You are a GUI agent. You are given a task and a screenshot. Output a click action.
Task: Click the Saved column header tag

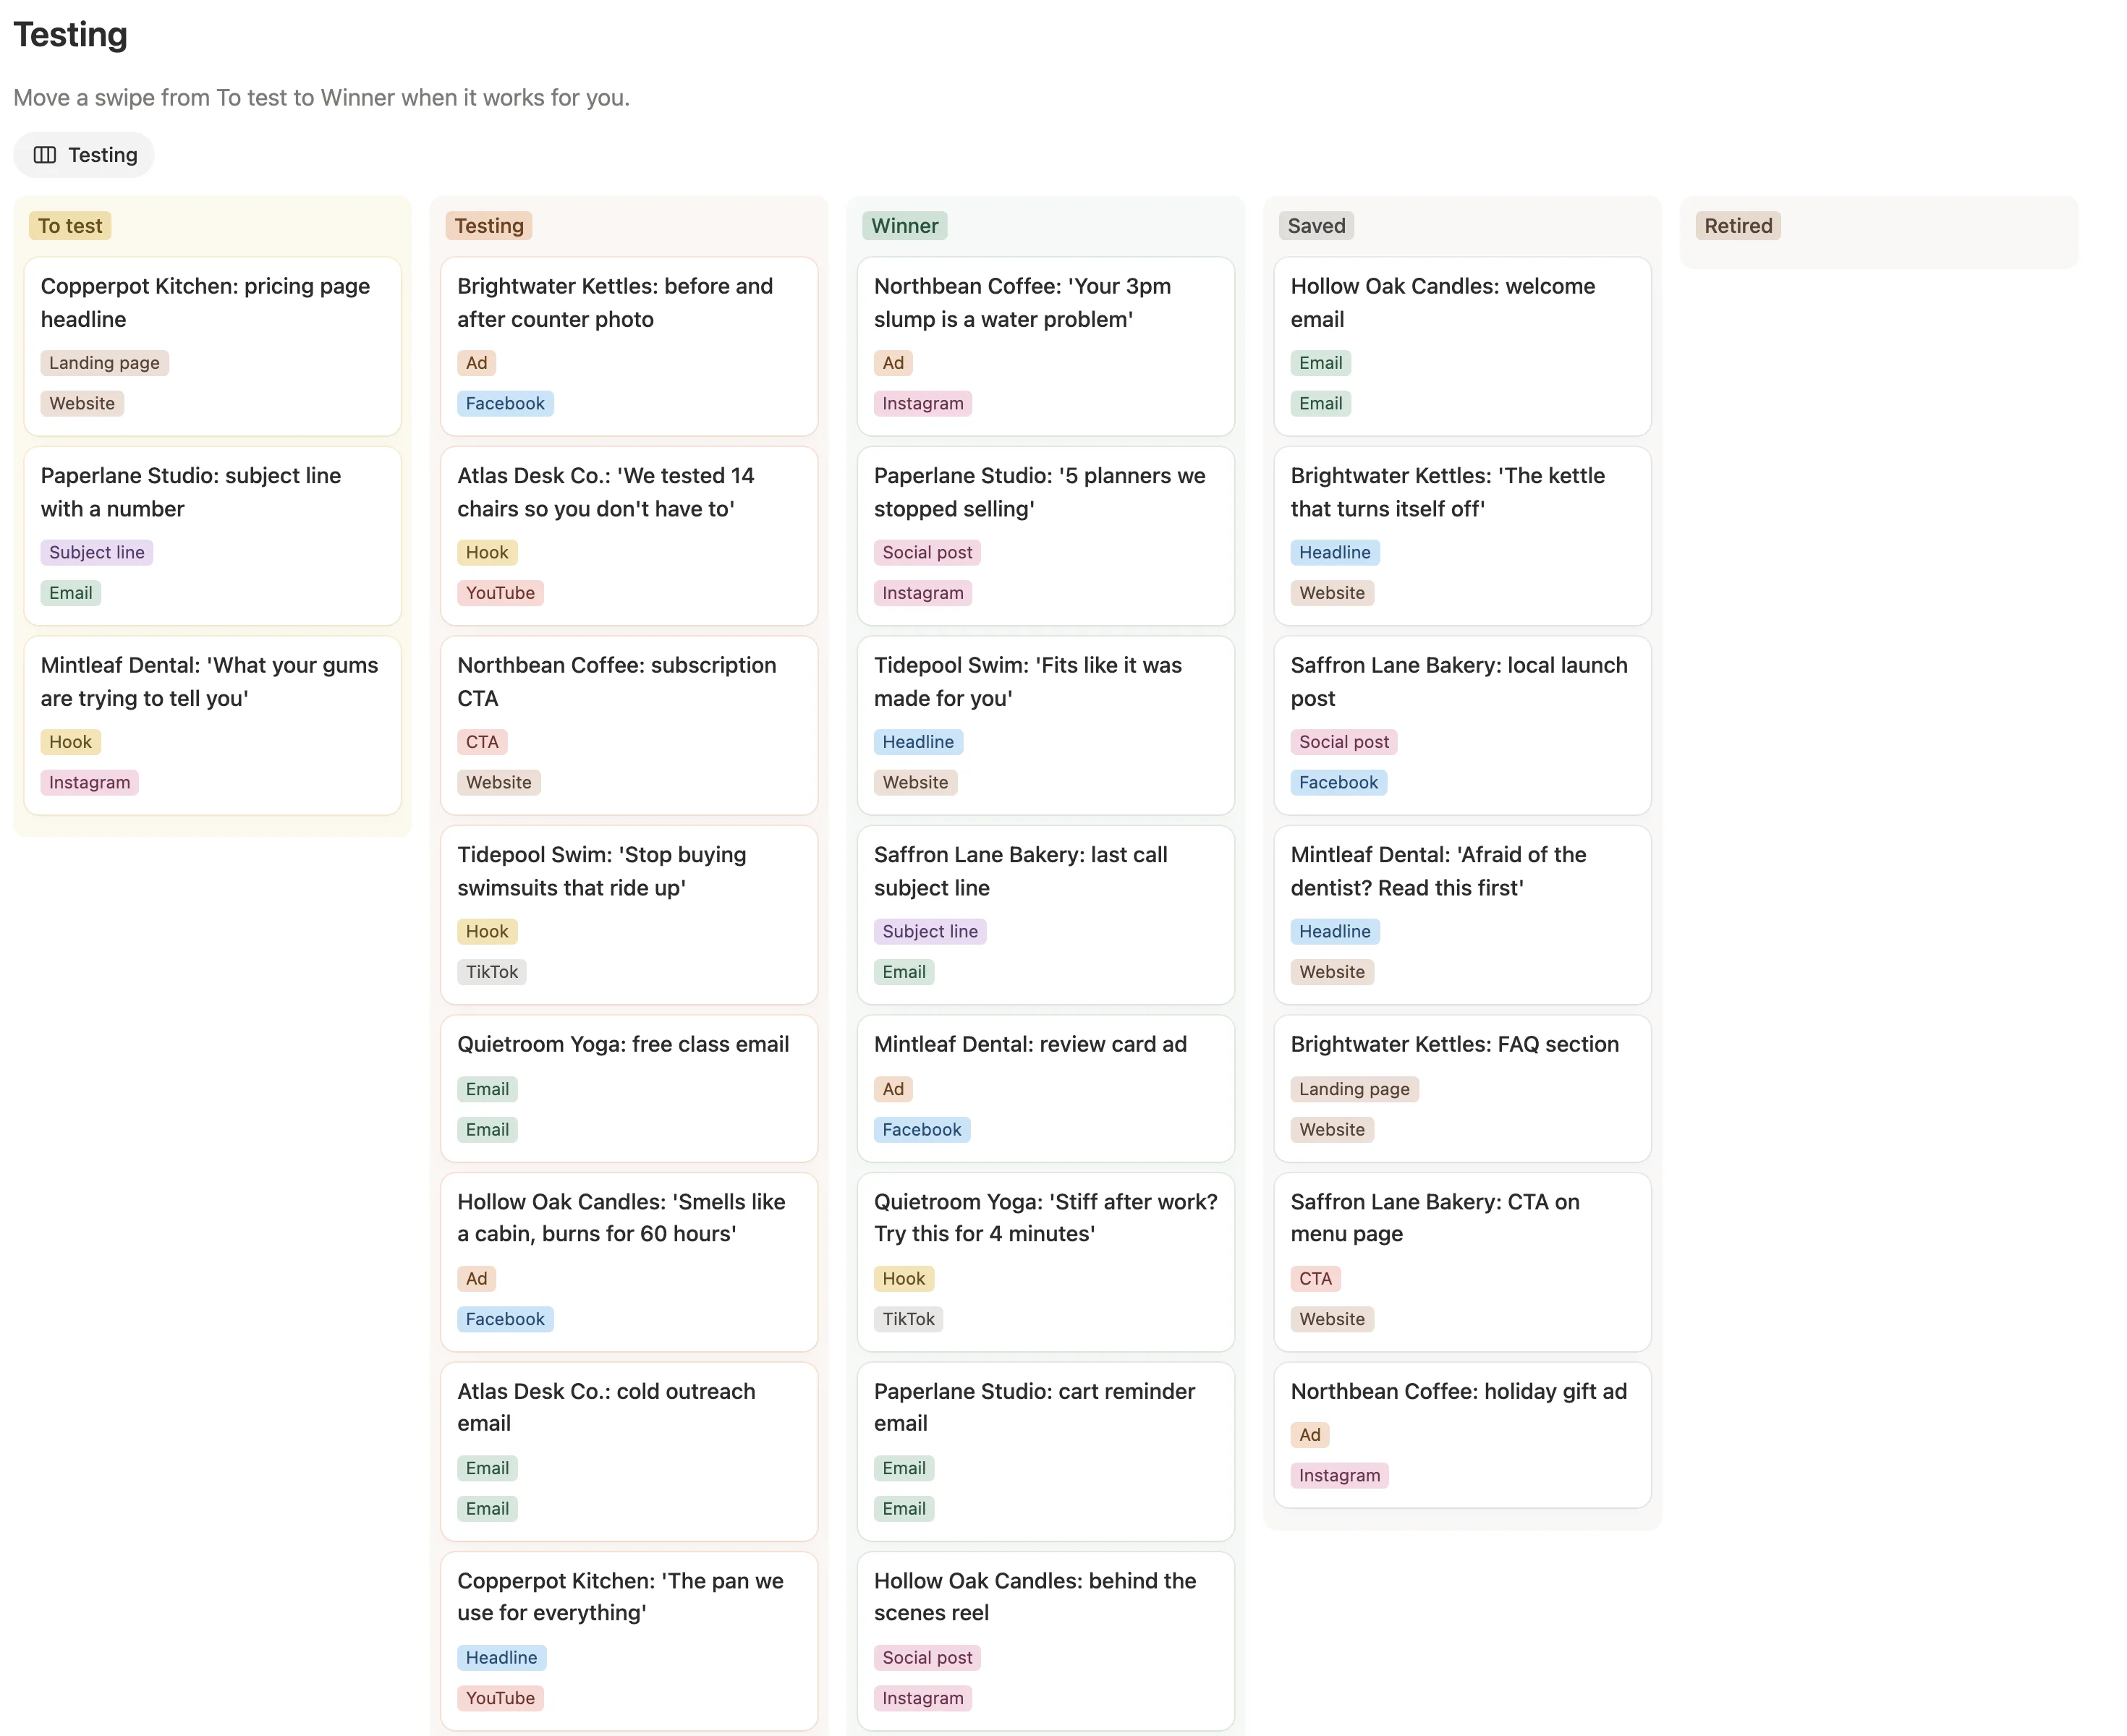(x=1316, y=226)
